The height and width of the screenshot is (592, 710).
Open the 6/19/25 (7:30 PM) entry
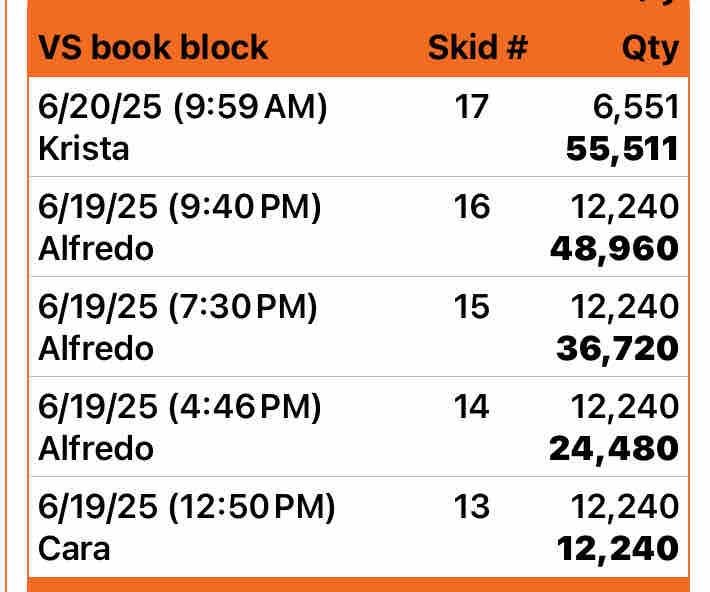(178, 307)
